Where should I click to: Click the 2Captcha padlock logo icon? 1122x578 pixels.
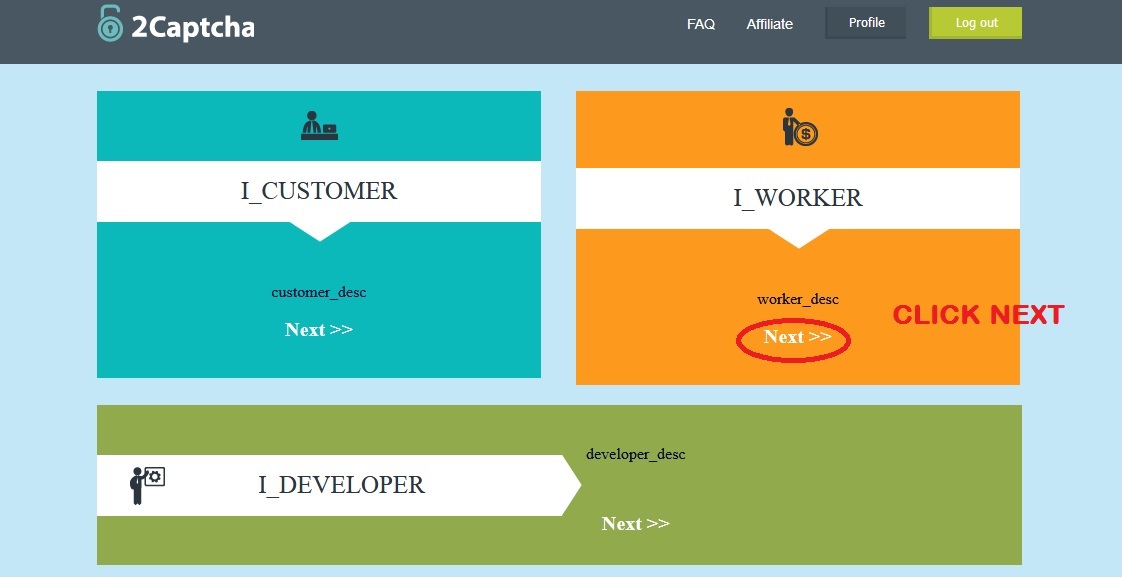click(110, 24)
